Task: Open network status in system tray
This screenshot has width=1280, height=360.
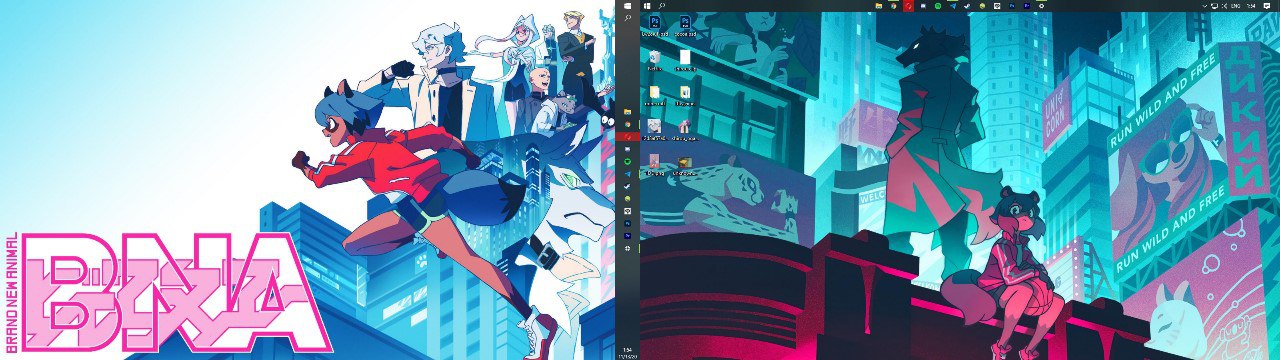Action: tap(1214, 6)
